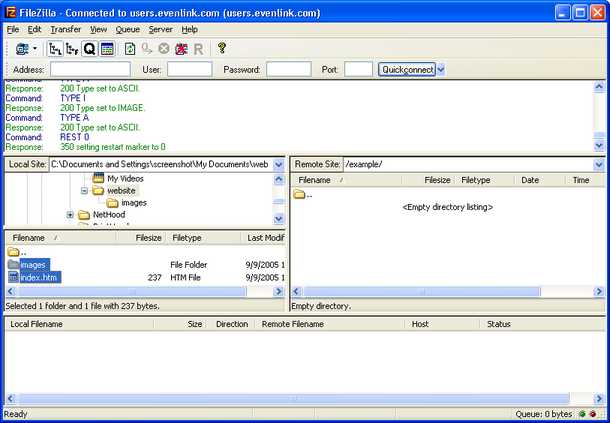
Task: Click red status indicator in status bar
Action: (x=593, y=414)
